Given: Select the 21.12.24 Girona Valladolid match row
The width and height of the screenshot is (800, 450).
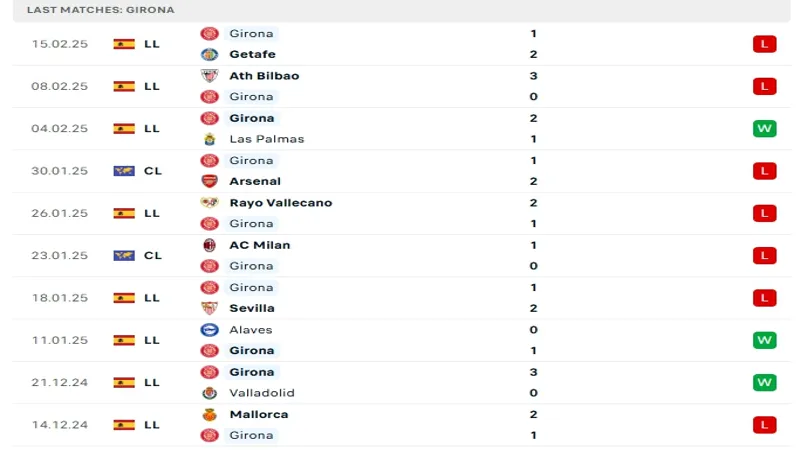Looking at the screenshot, I should 402,383.
